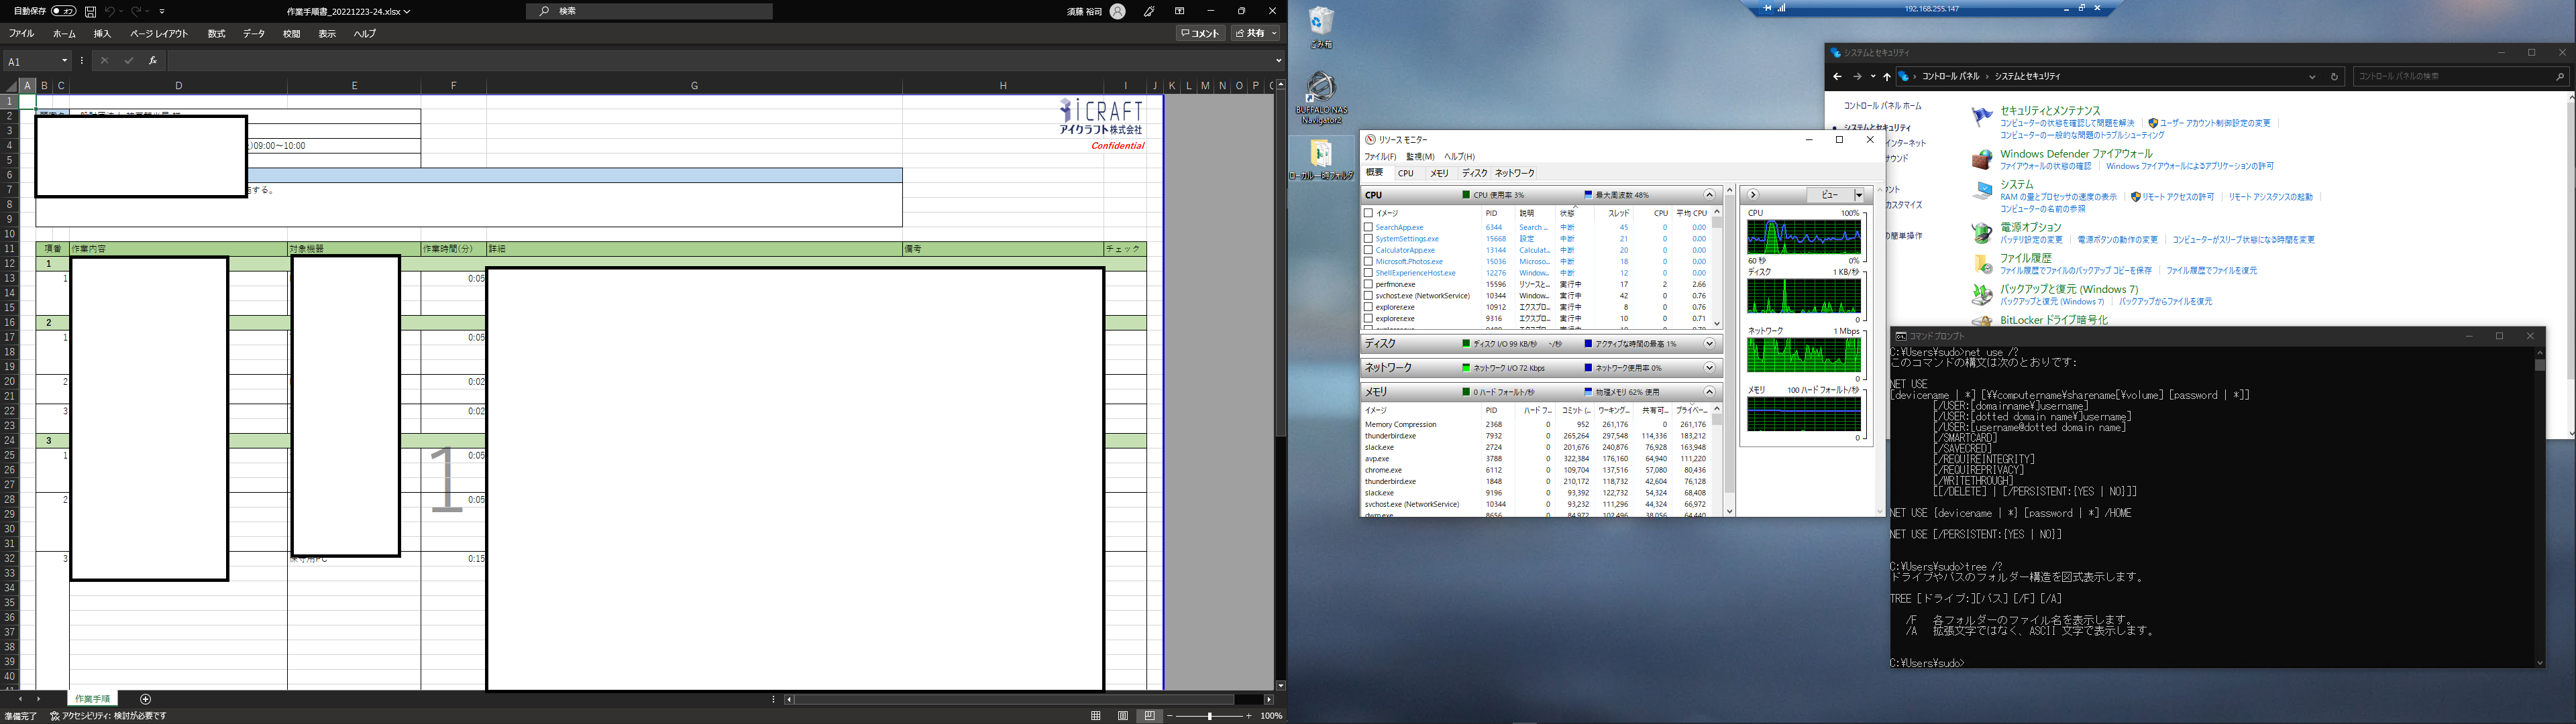2576x724 pixels.
Task: Tick the perfmon.exe checkbox
Action: (1368, 284)
